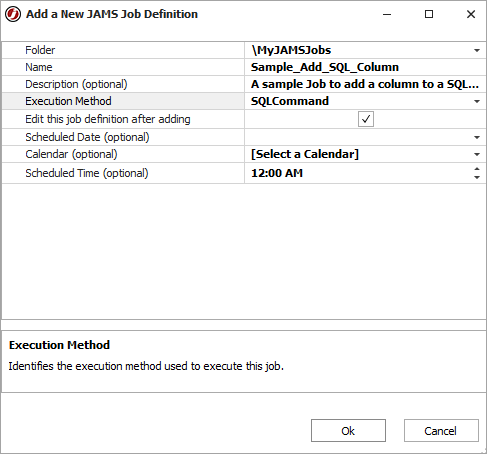Open the Scheduled Date dropdown arrow
The image size is (487, 454).
477,137
